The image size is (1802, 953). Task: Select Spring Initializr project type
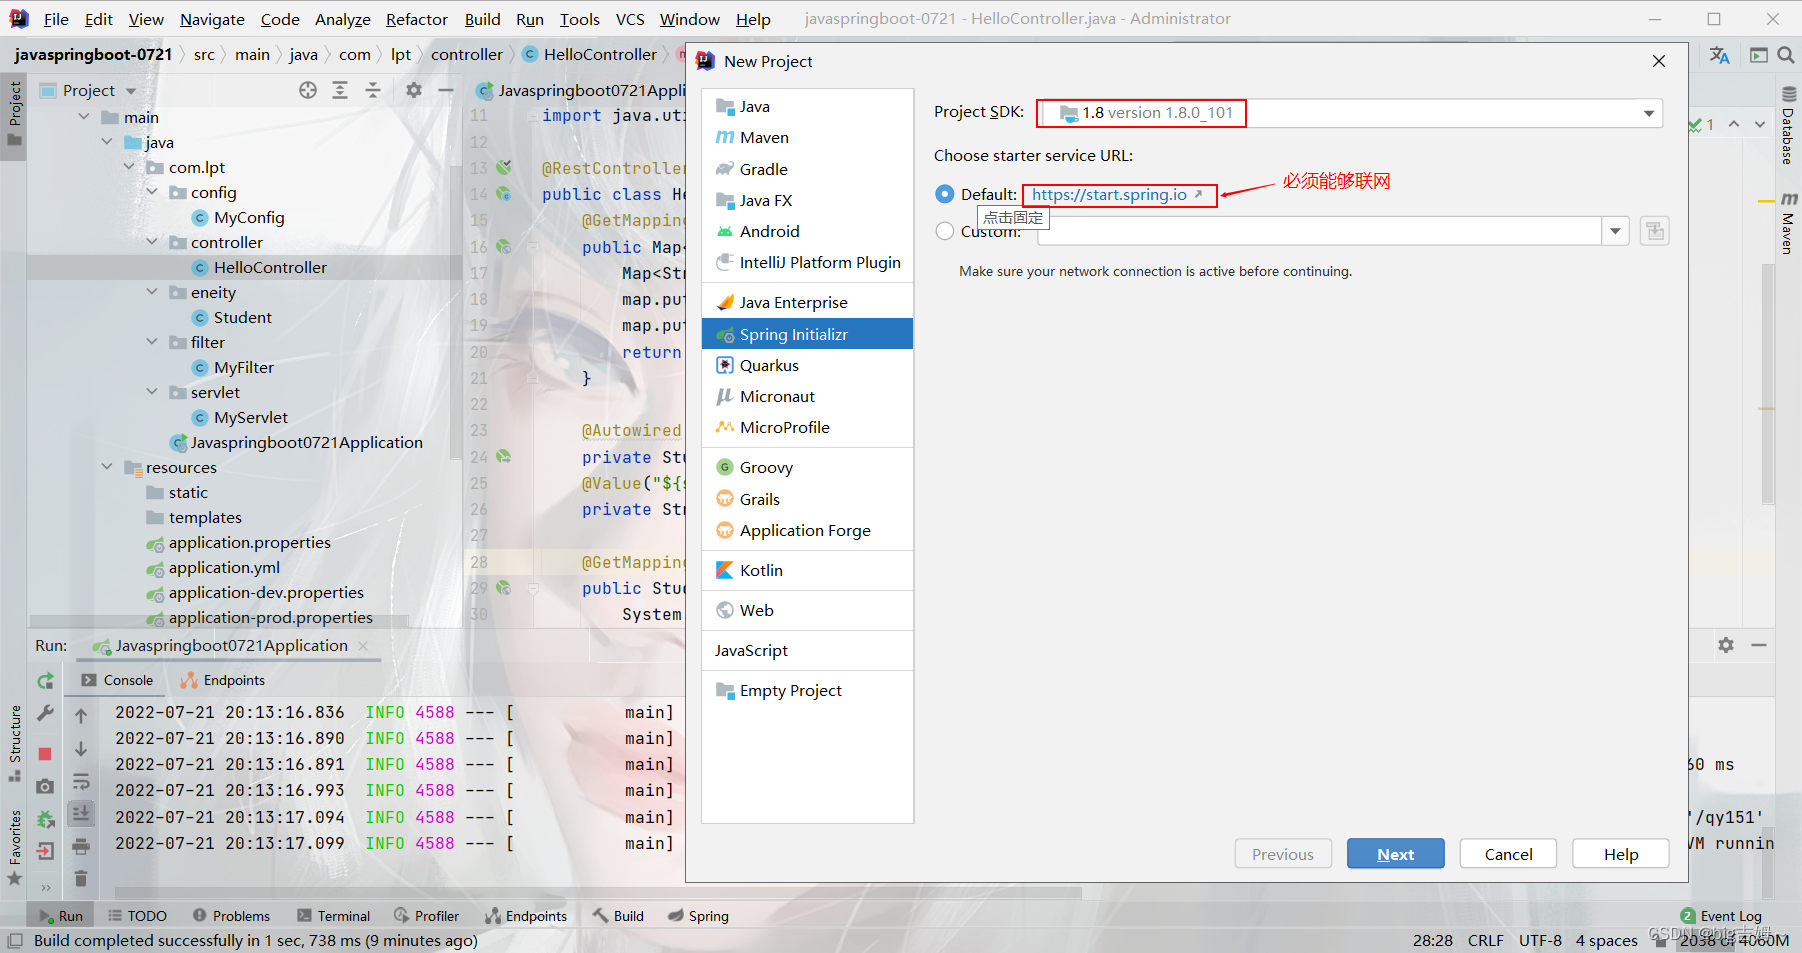(808, 334)
